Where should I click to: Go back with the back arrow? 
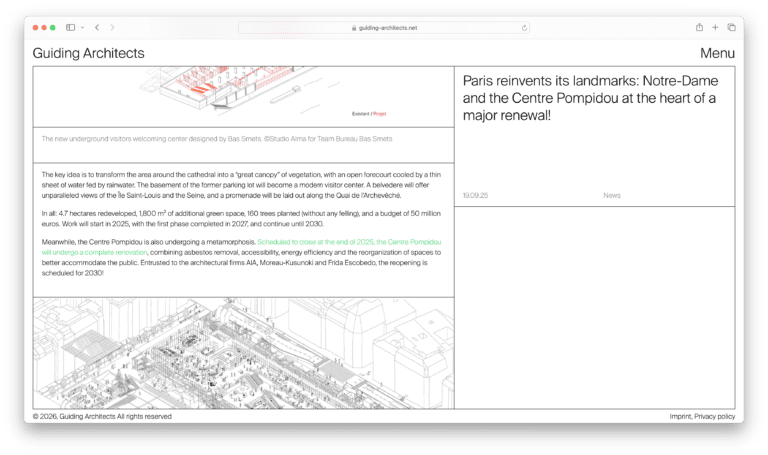coord(97,27)
